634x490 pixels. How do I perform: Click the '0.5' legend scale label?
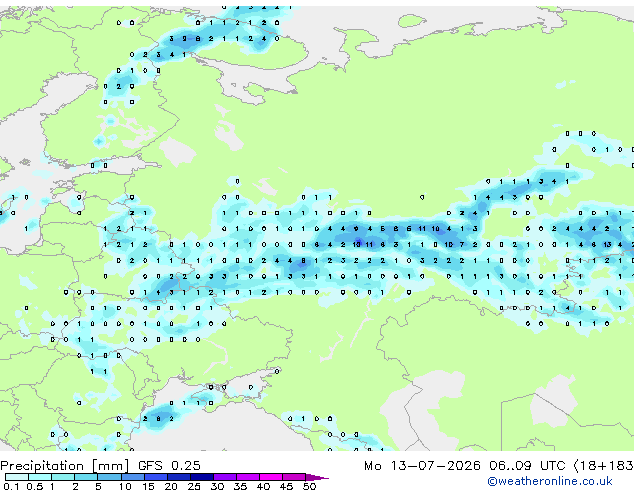tap(34, 486)
